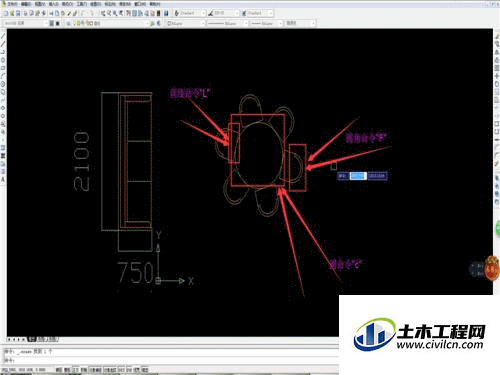
Task: Select the Move modify tool
Action: [497, 76]
